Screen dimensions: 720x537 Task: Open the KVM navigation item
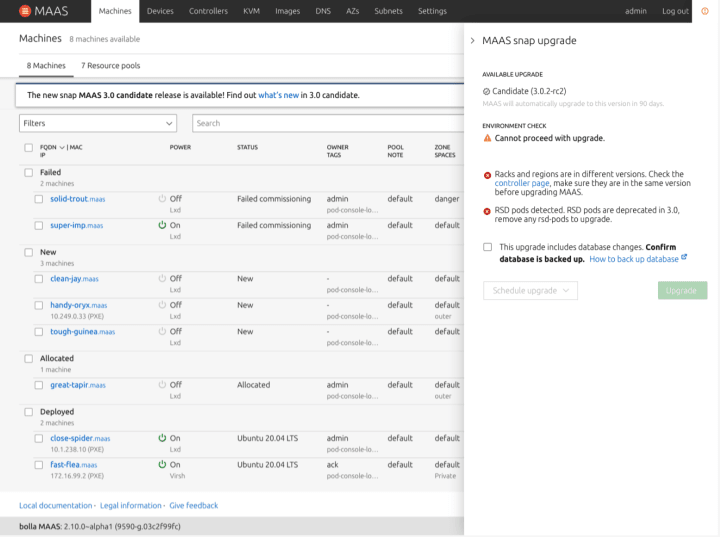252,11
